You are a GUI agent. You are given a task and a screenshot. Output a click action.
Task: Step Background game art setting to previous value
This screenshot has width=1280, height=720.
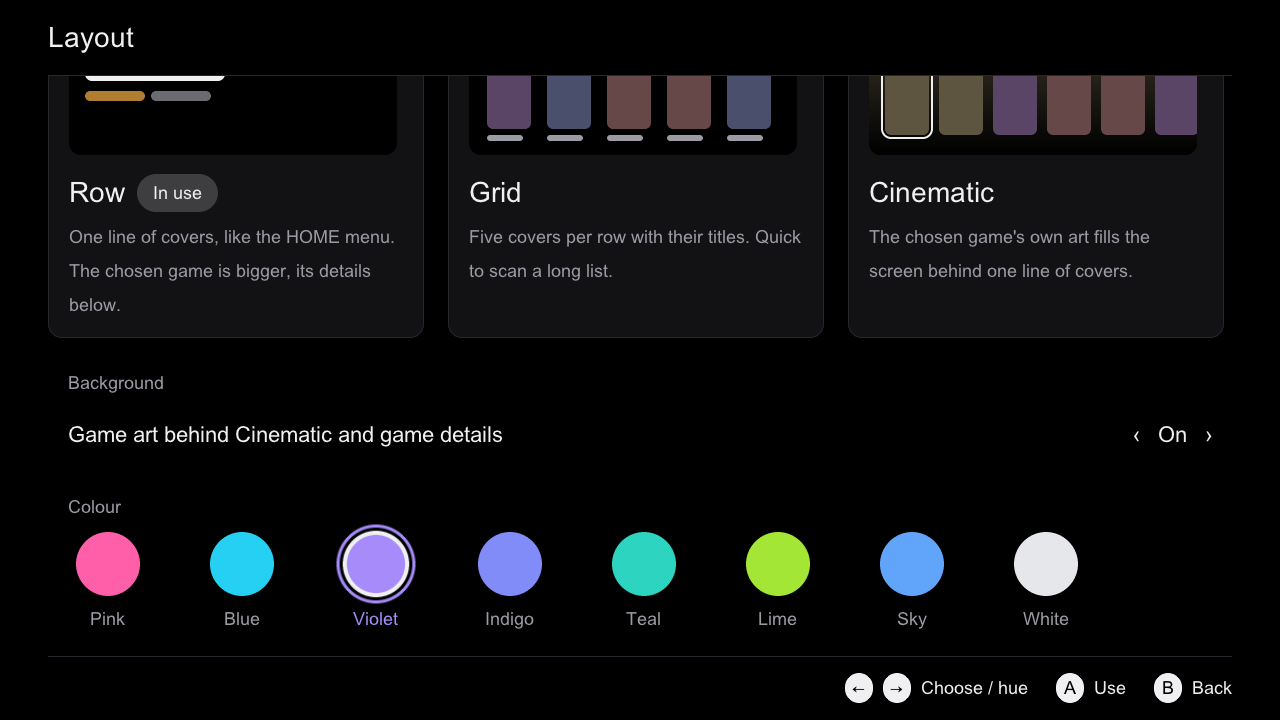[x=1136, y=435]
